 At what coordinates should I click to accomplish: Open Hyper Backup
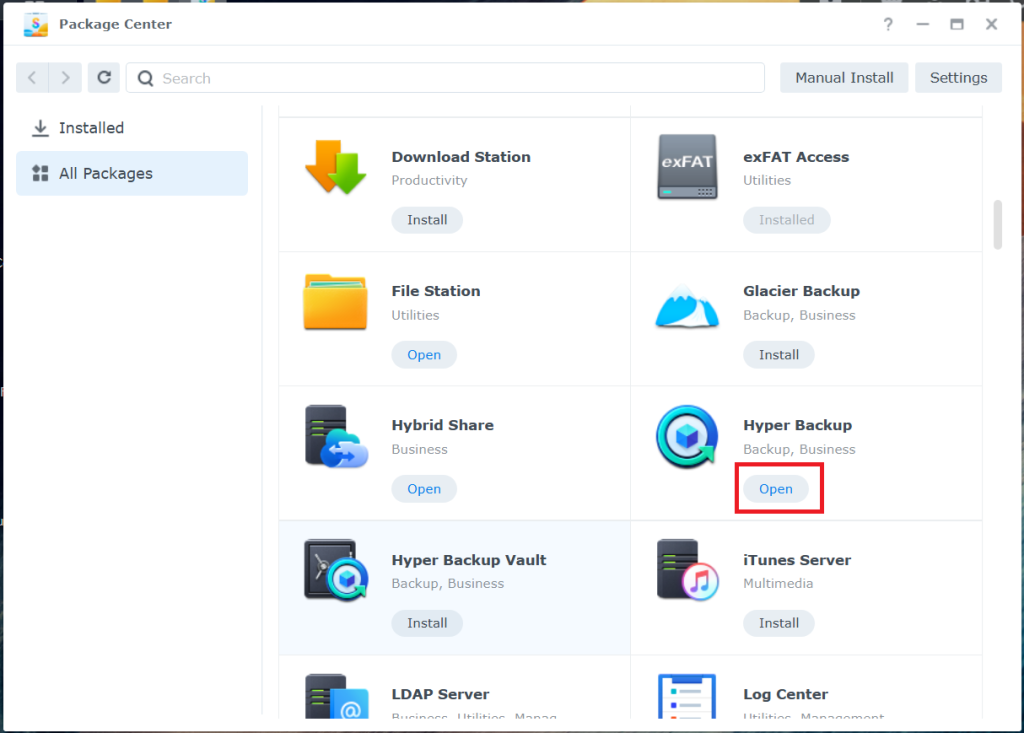(775, 489)
